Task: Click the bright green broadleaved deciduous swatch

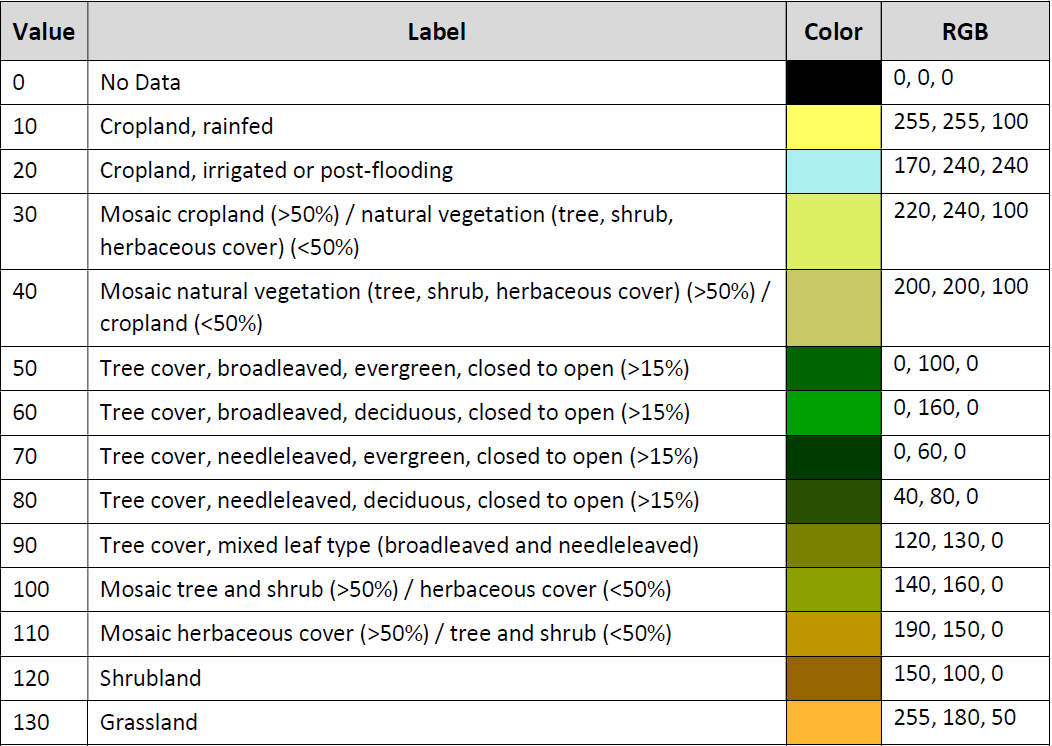Action: pos(833,413)
